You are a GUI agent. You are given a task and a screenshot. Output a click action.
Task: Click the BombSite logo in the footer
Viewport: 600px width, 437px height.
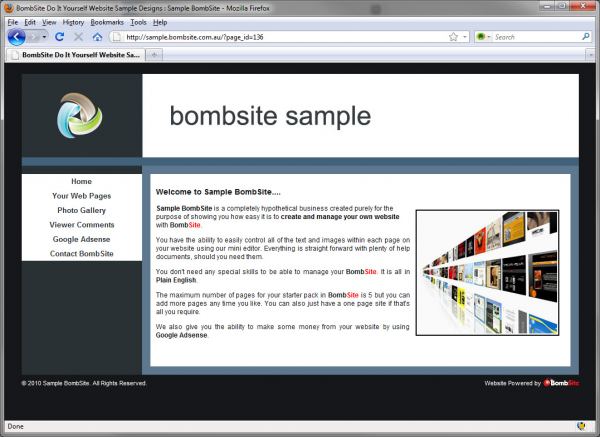pos(561,383)
